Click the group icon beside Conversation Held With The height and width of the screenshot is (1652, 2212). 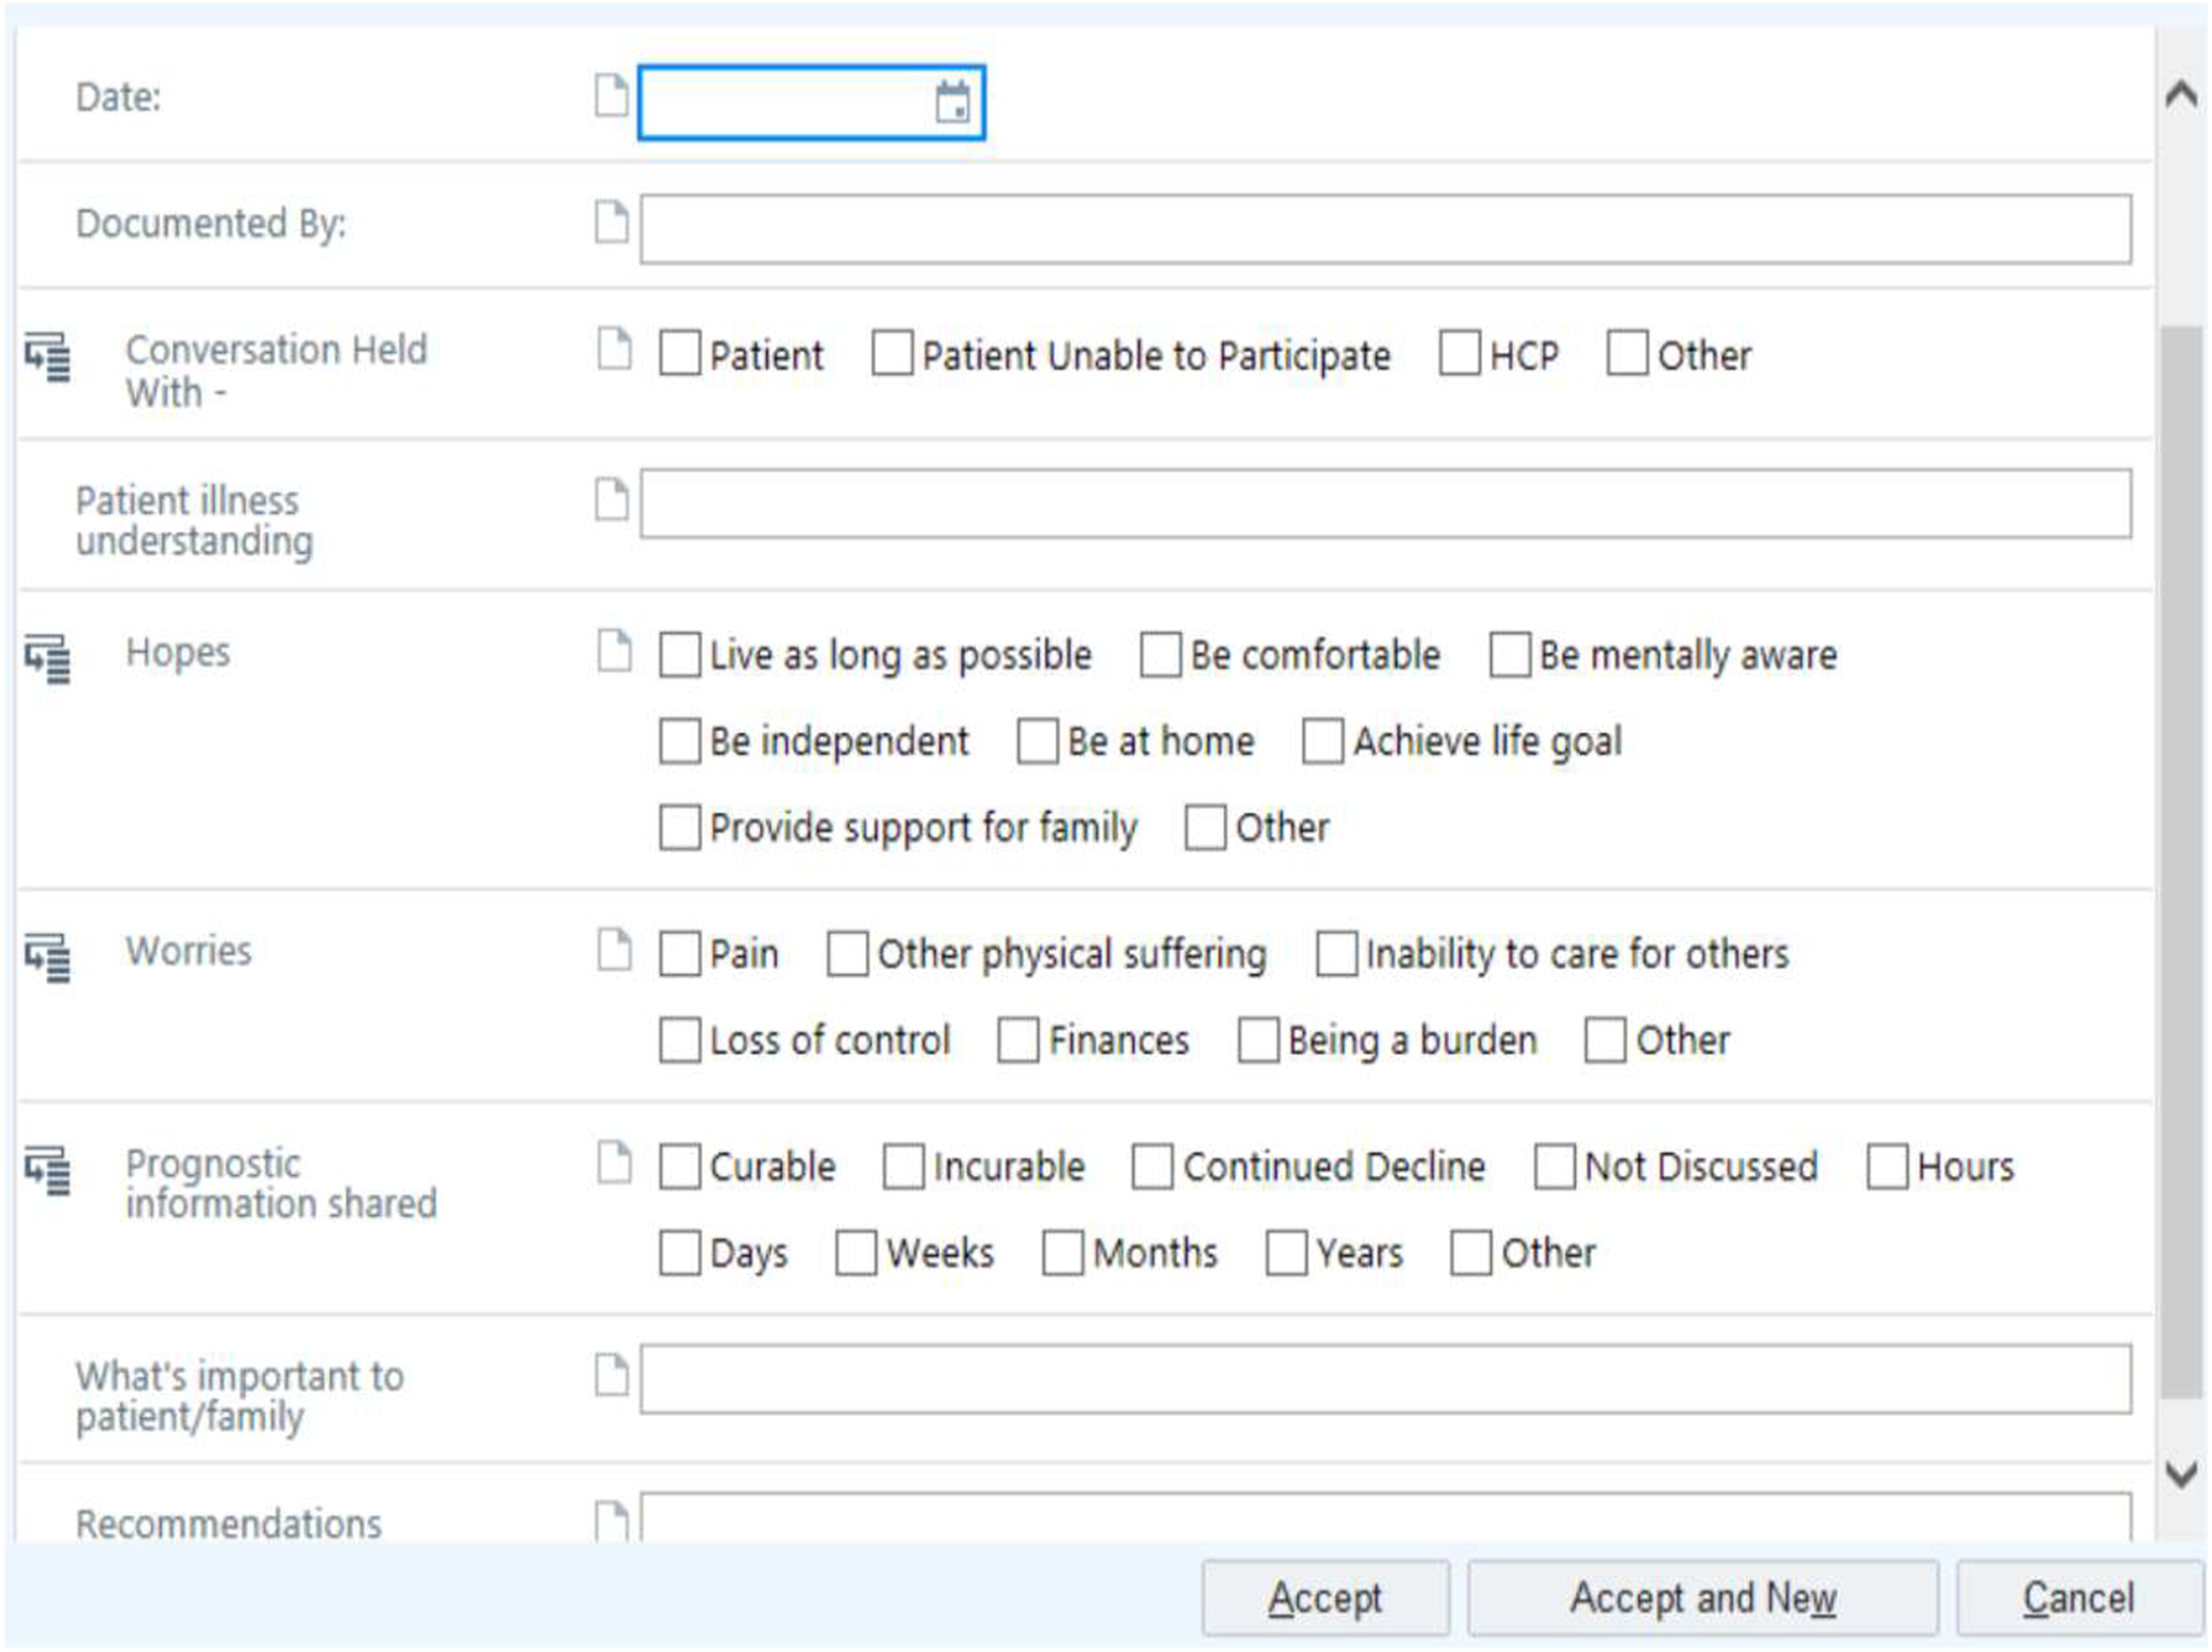point(47,357)
